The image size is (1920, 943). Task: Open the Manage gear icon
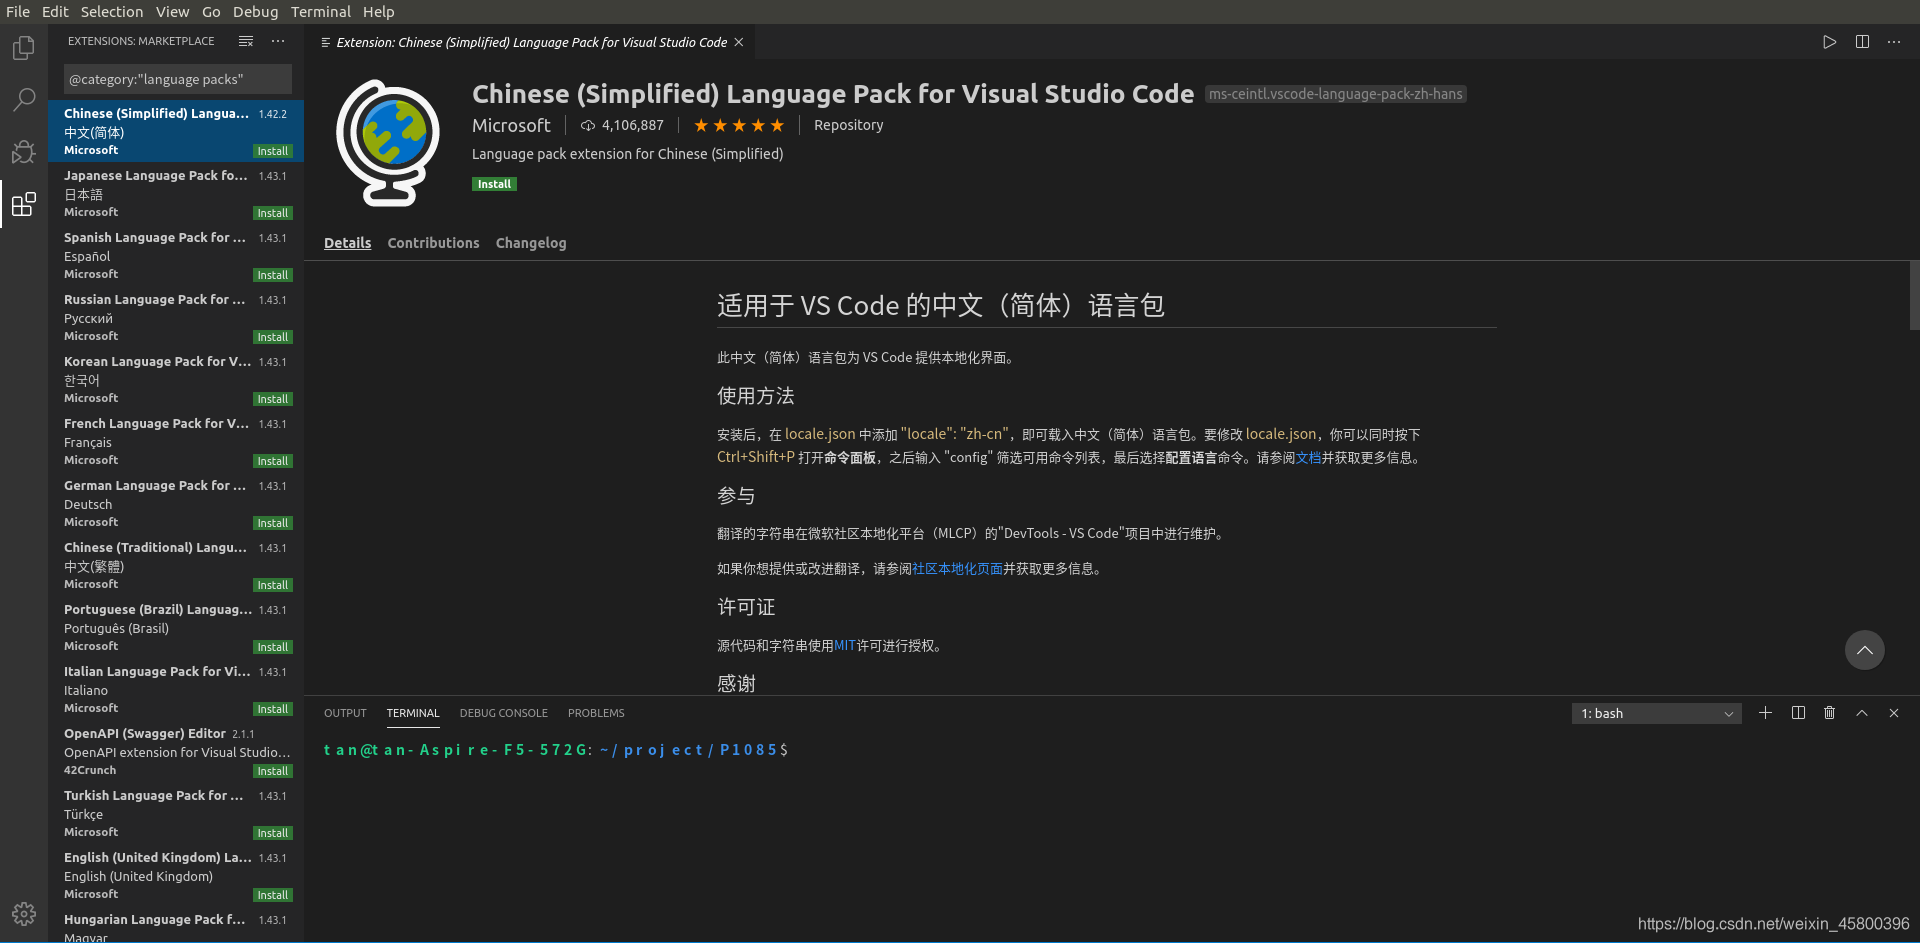pyautogui.click(x=24, y=913)
